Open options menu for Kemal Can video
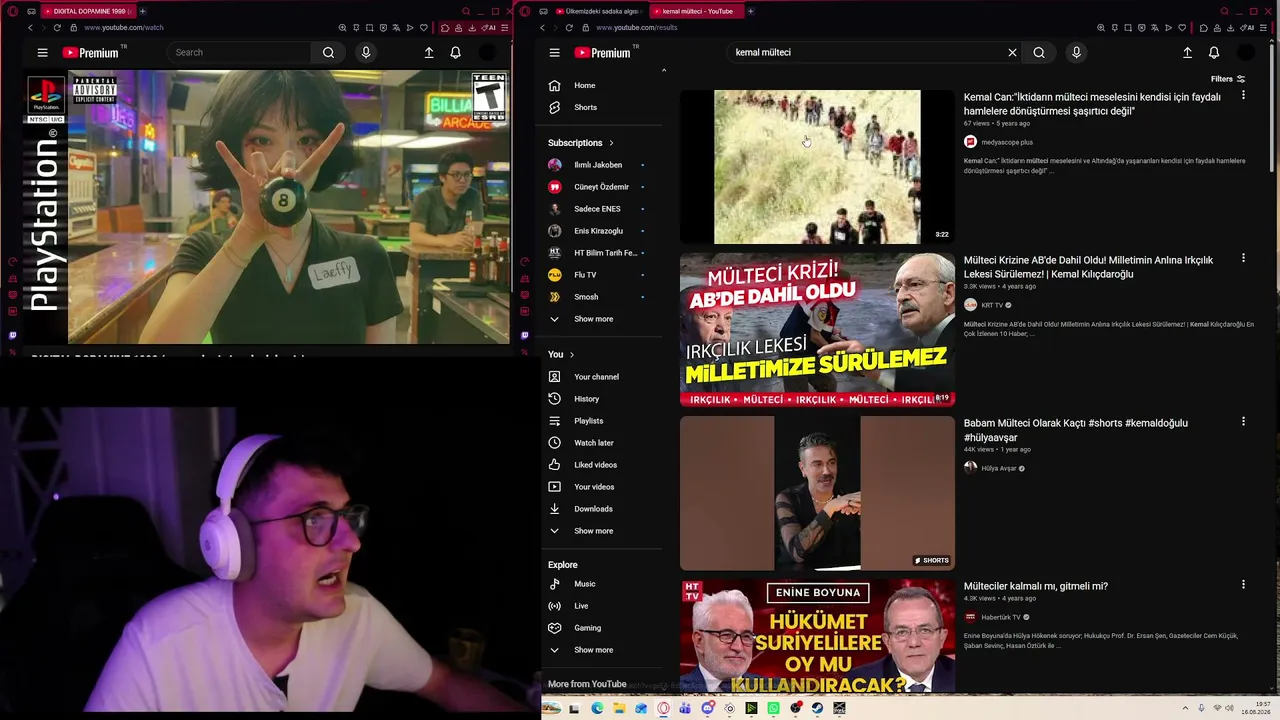 coord(1243,95)
